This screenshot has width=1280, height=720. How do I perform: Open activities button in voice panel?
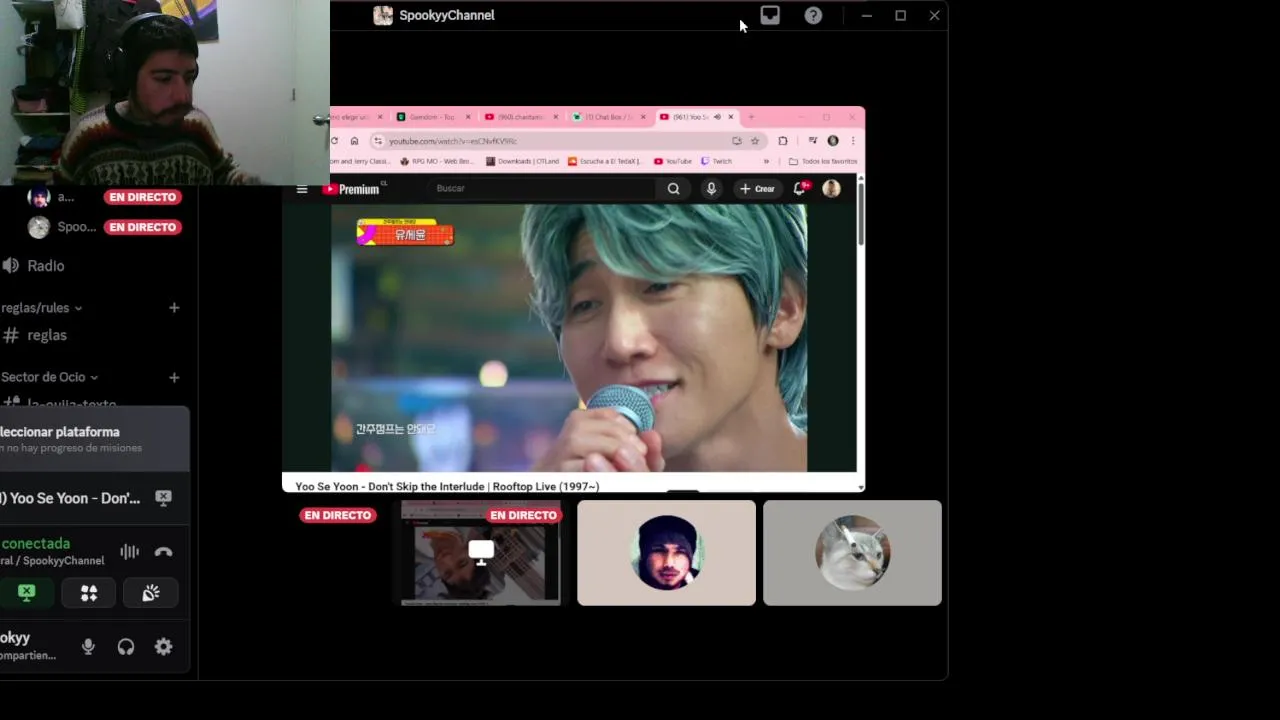click(89, 593)
